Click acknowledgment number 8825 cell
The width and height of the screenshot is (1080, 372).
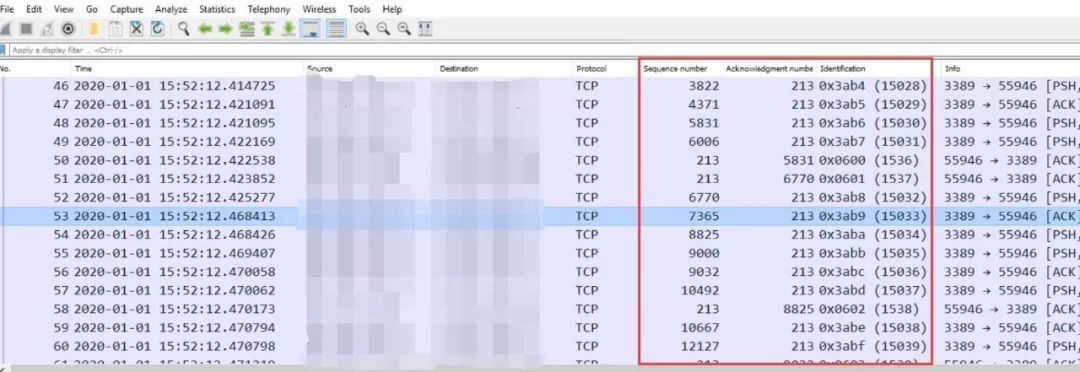(x=797, y=309)
